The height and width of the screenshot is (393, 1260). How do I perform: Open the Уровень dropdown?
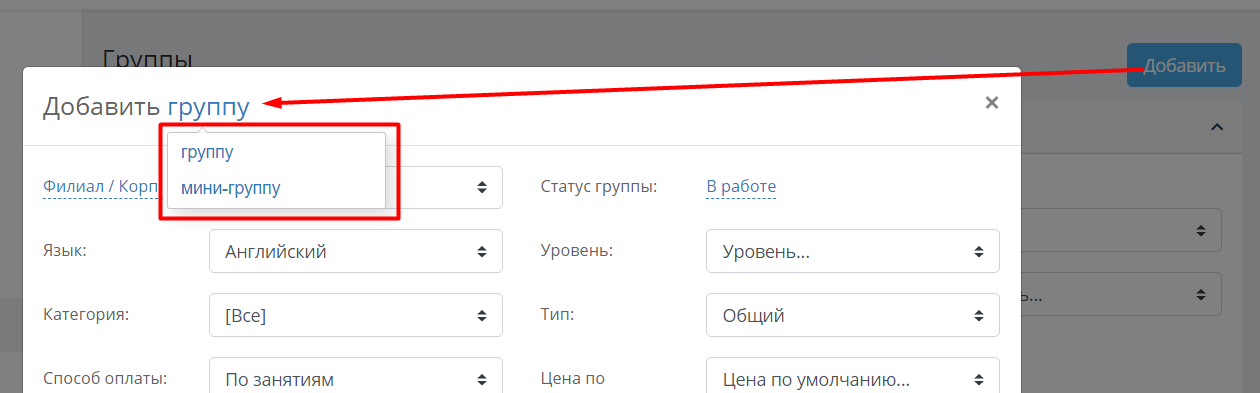[x=853, y=252]
